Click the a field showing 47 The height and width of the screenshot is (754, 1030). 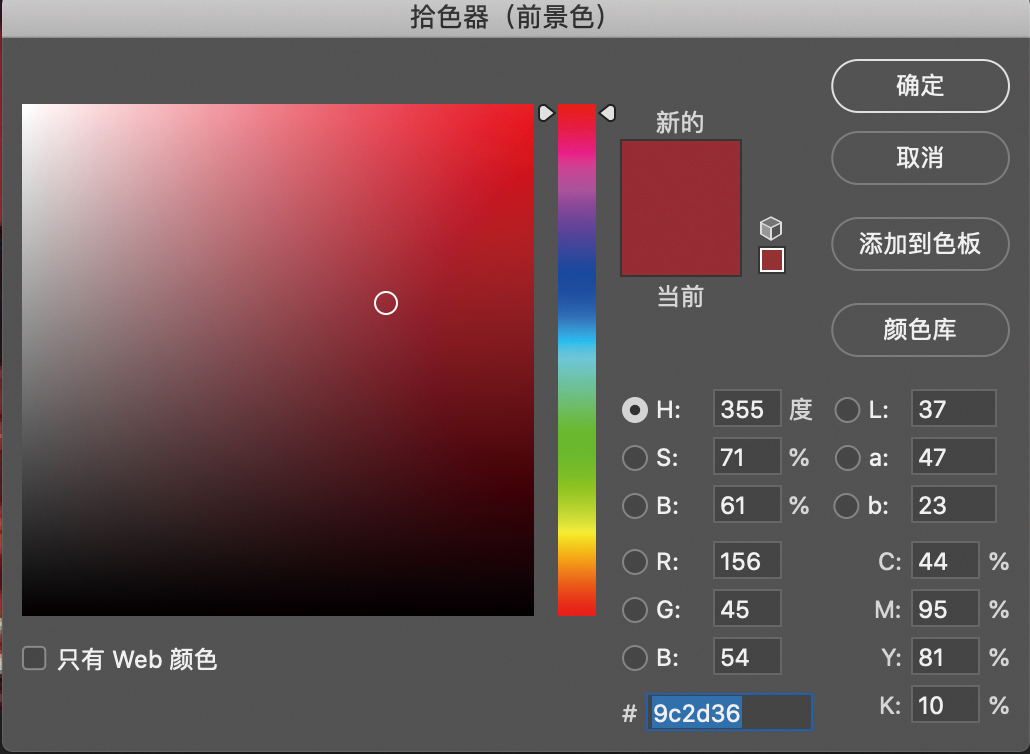point(954,456)
